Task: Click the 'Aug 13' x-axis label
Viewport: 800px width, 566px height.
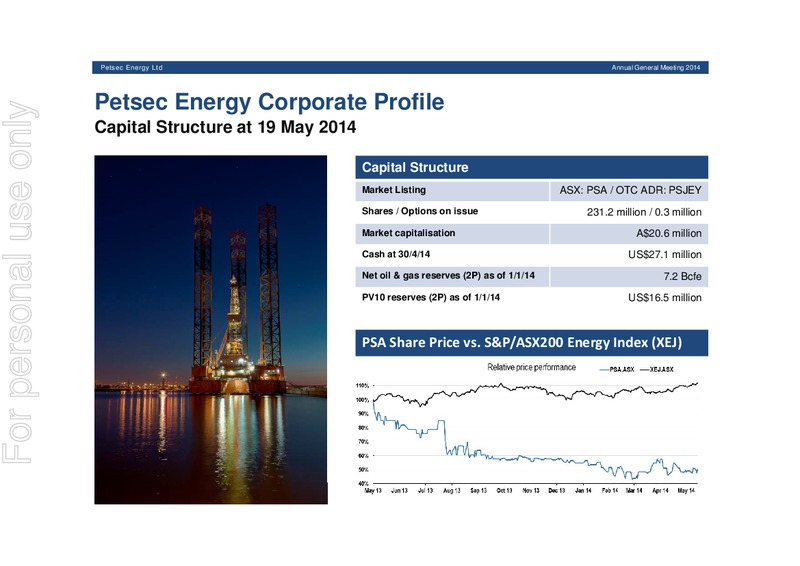Action: pos(452,490)
